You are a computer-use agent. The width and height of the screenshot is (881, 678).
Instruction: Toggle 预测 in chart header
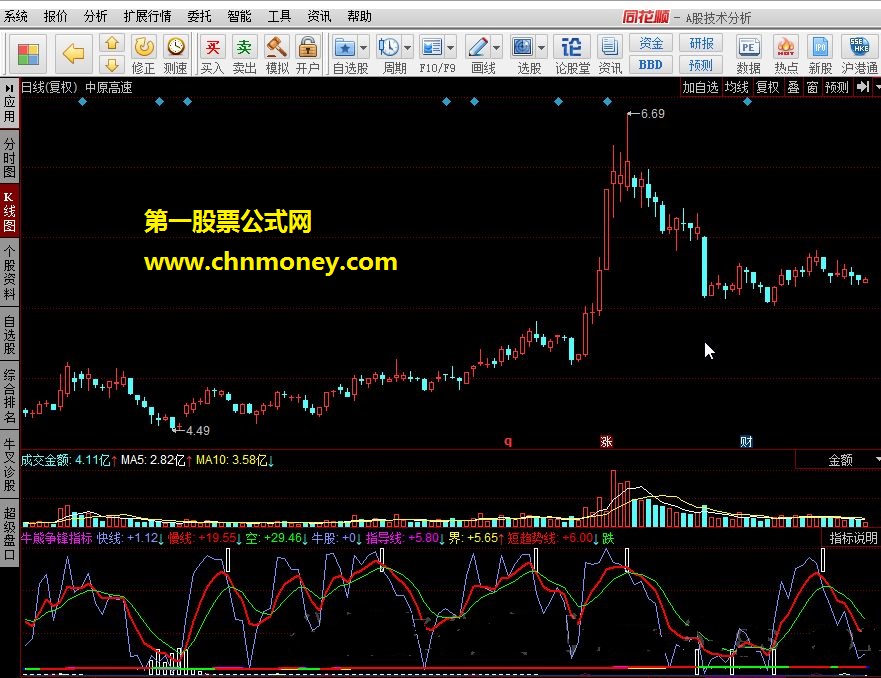tap(837, 87)
